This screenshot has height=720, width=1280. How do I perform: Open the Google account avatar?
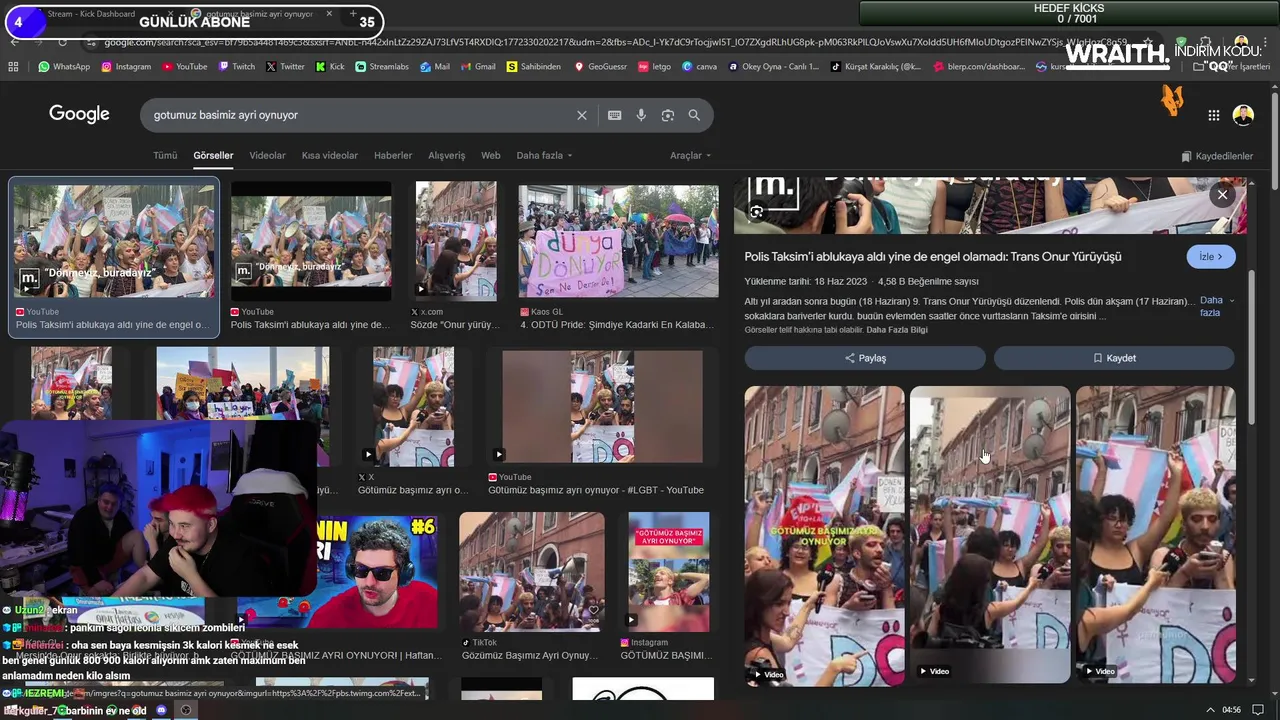[x=1243, y=115]
